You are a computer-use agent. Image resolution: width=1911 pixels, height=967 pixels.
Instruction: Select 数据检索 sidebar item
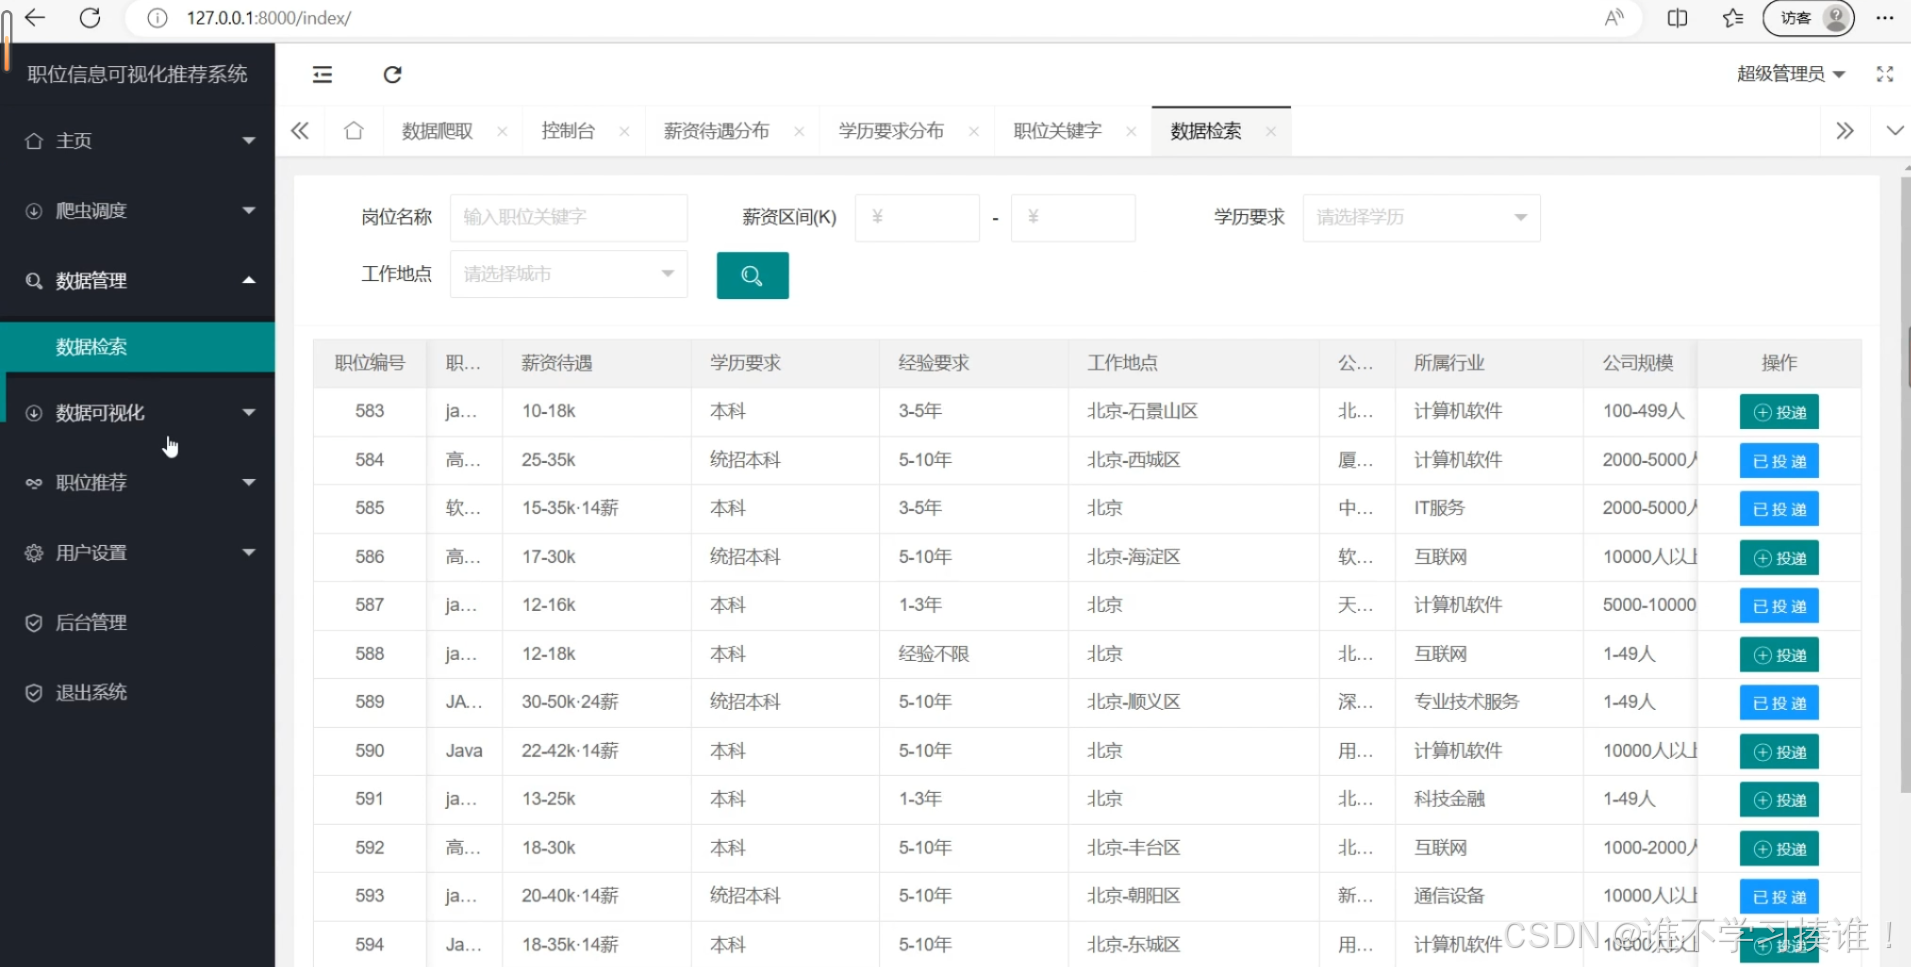(137, 347)
